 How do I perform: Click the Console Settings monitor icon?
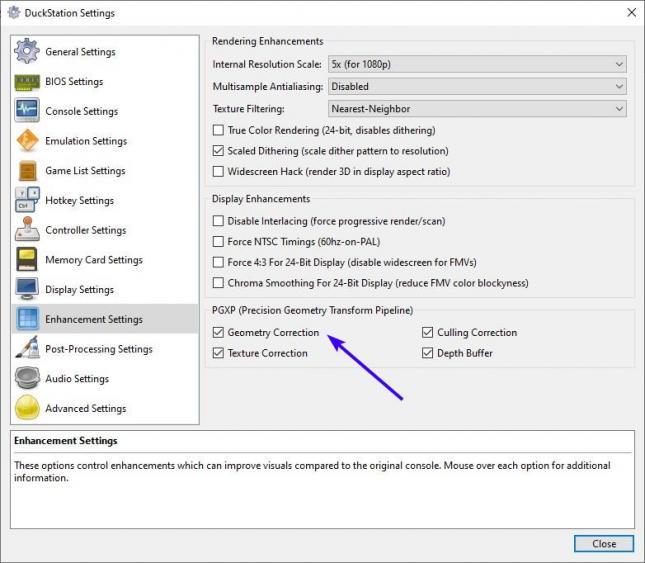(x=27, y=111)
